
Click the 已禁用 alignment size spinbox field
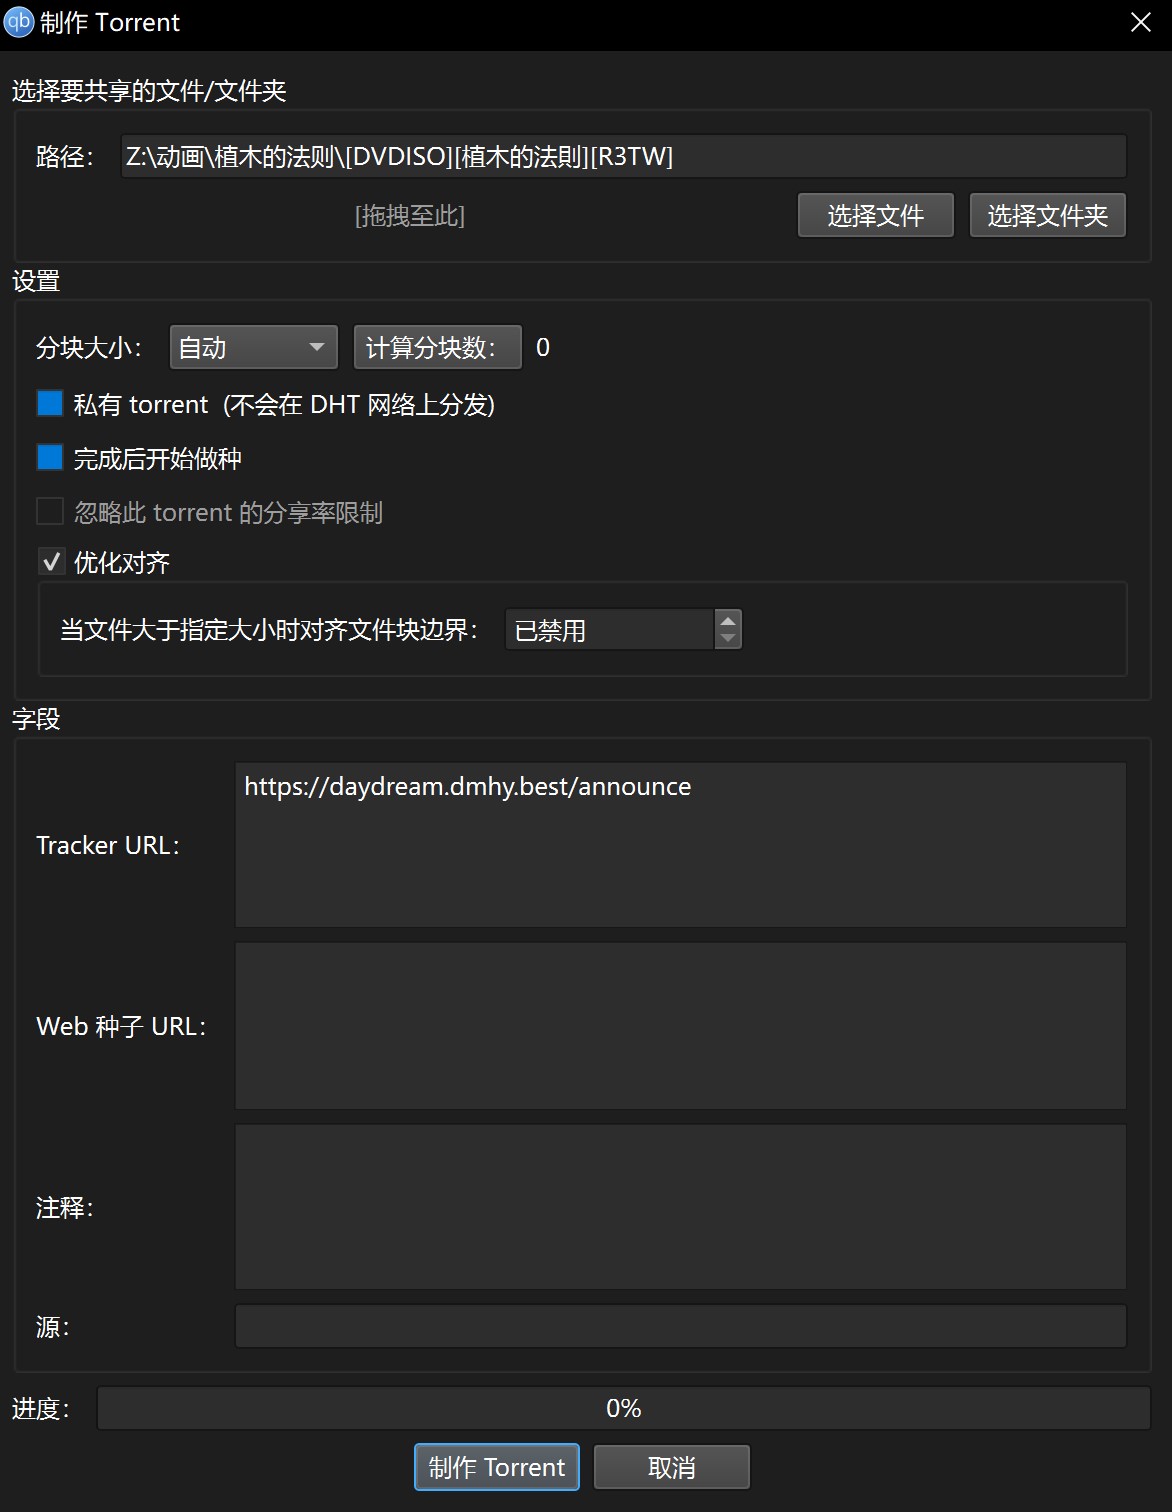coord(610,630)
